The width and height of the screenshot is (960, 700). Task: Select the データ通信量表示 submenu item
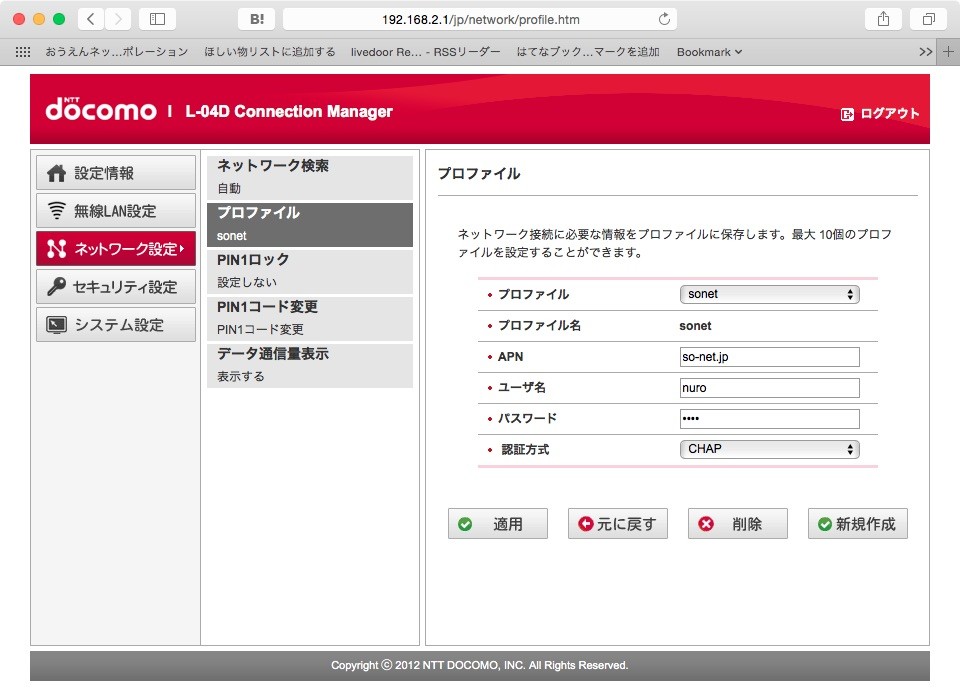(310, 366)
